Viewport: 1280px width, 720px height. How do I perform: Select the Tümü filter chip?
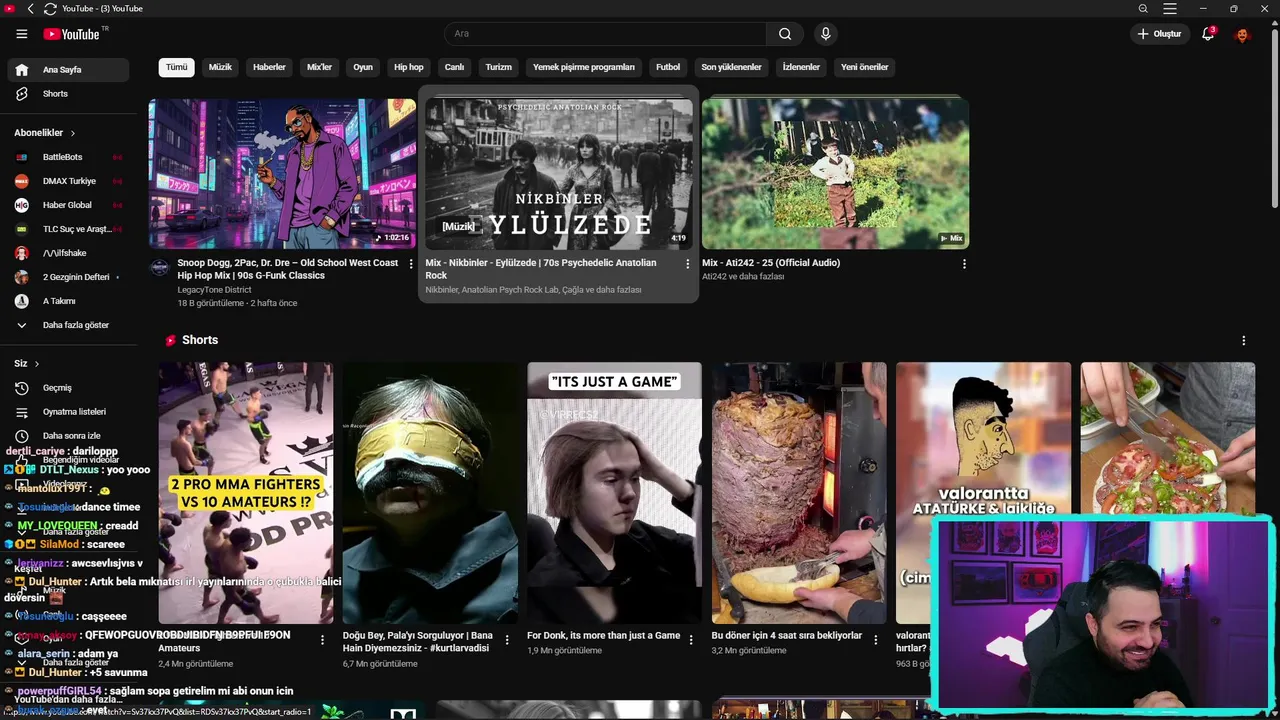coord(177,68)
